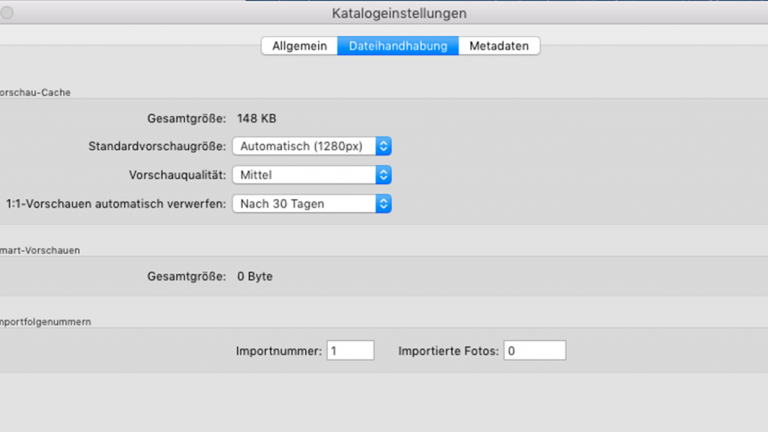Click blue arrows of Standardvorschaugröße dropdown
Image resolution: width=768 pixels, height=432 pixels.
[x=383, y=146]
